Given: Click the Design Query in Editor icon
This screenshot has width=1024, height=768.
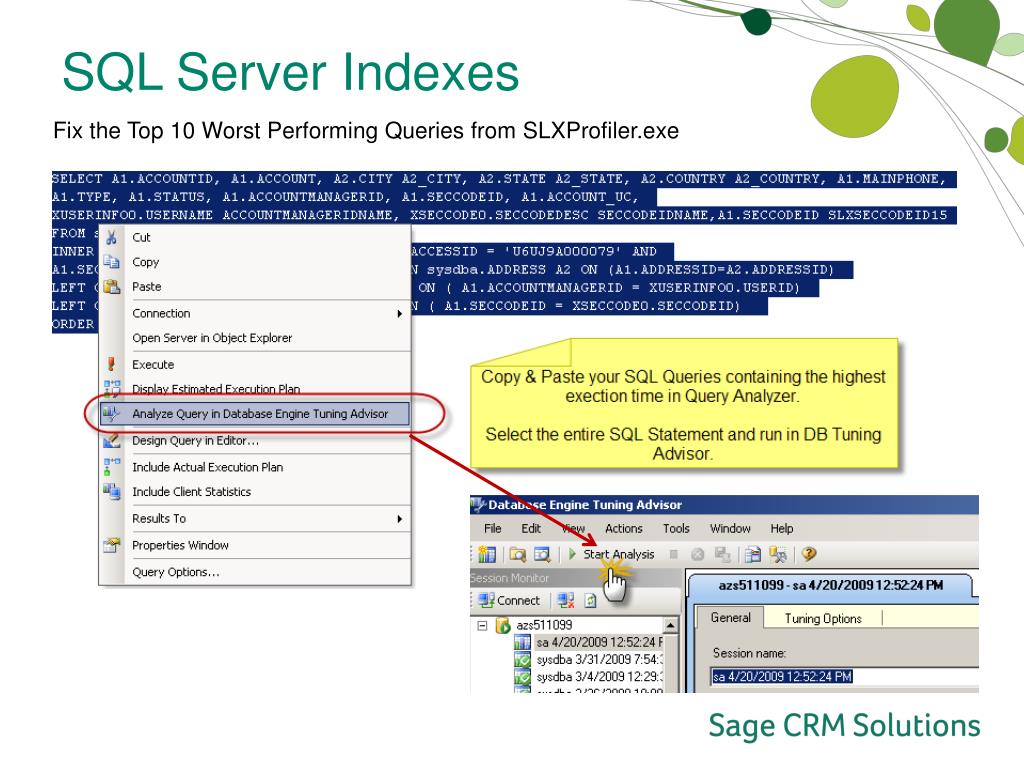Looking at the screenshot, I should pos(112,441).
